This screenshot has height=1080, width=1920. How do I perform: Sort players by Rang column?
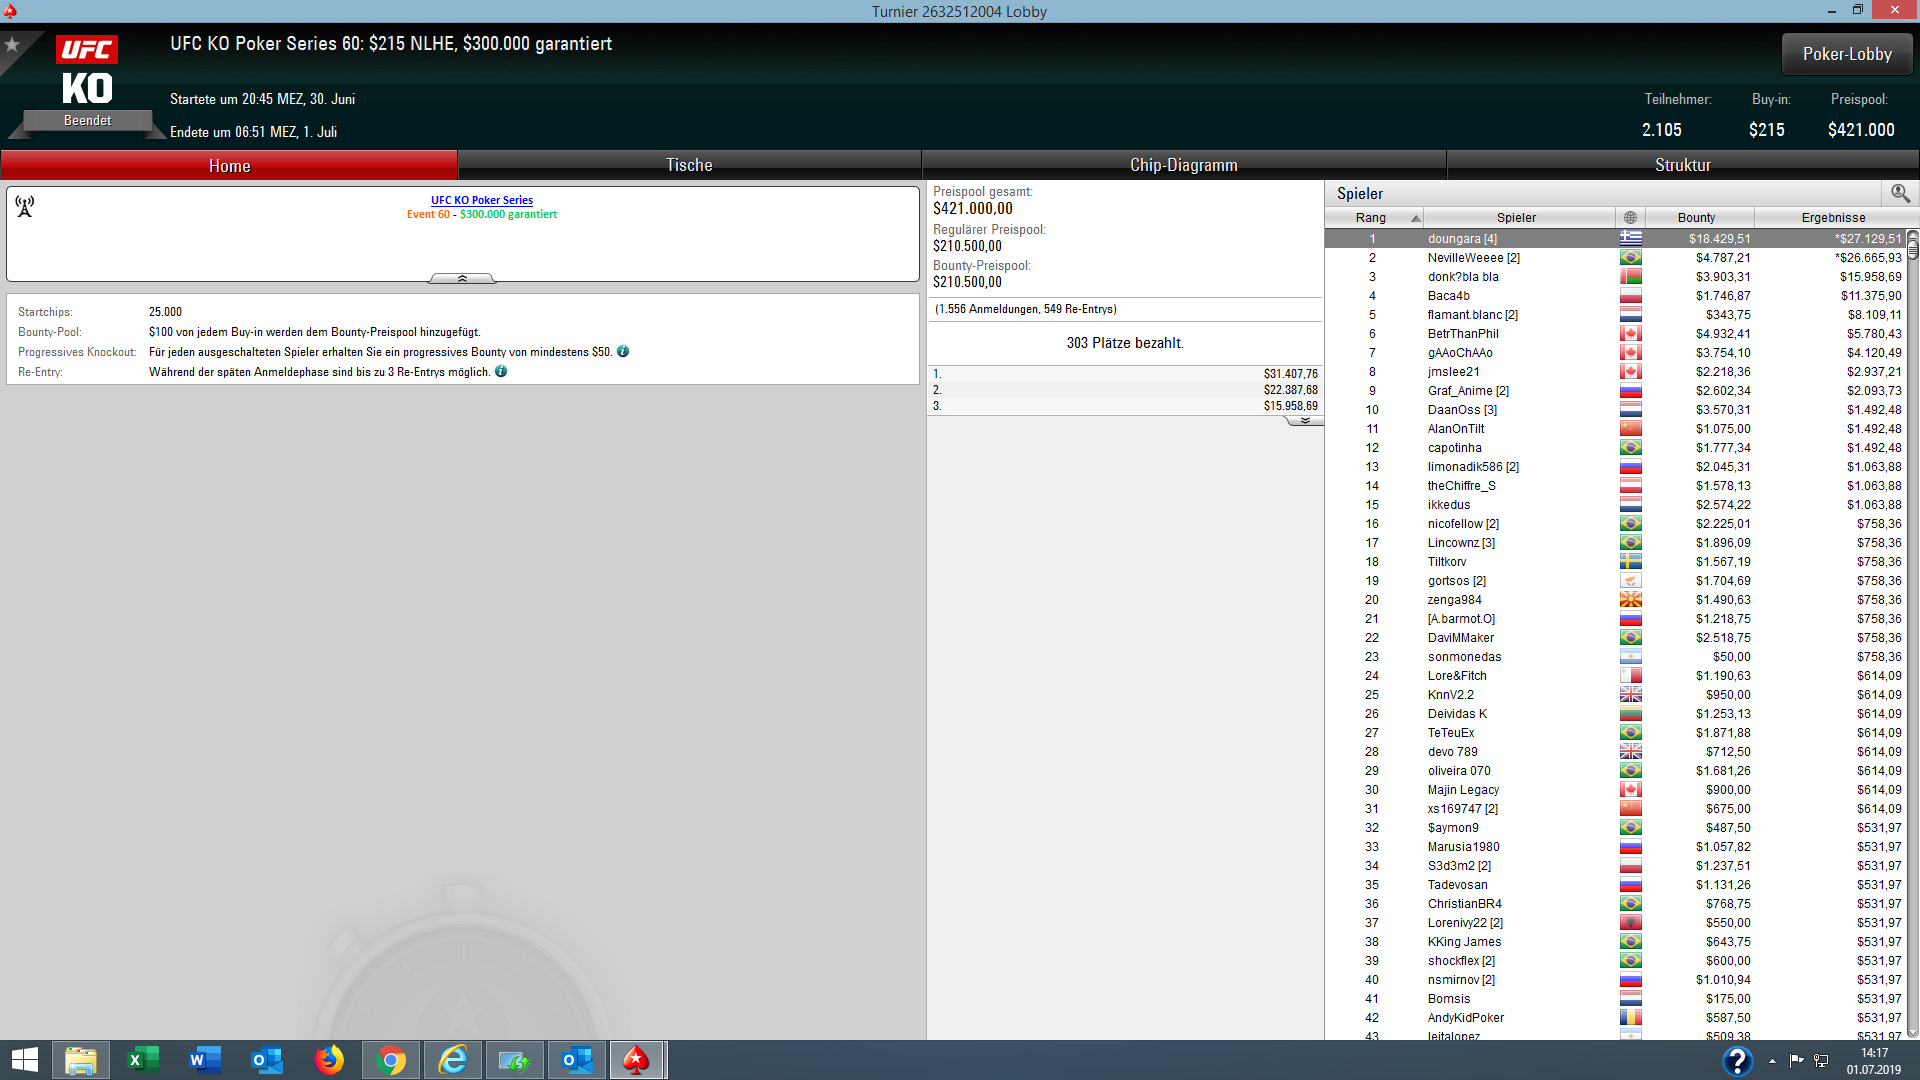[x=1373, y=217]
